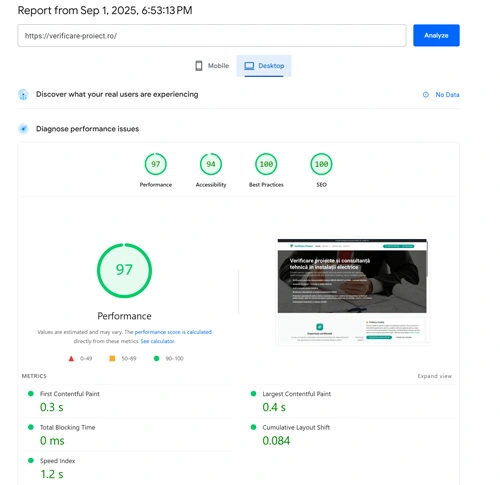Click the 1.2 s value
This screenshot has height=485, width=500.
[x=51, y=474]
